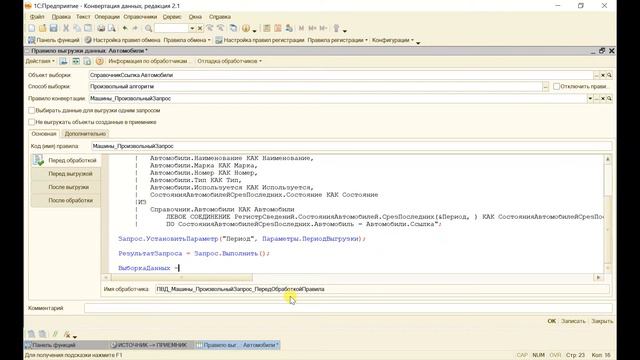Toggle Выбирать данные для выгрузки одним запросом
Image resolution: width=640 pixels, height=360 pixels.
point(31,111)
